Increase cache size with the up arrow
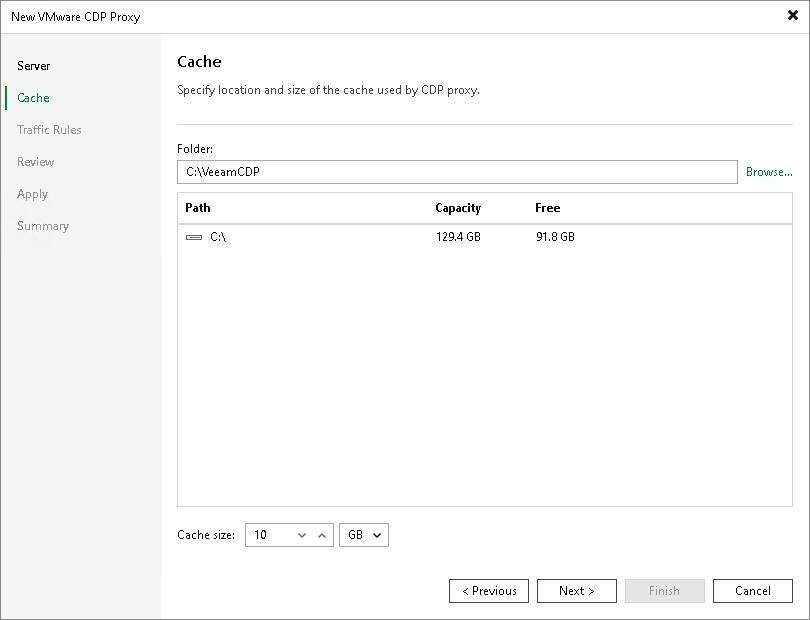This screenshot has width=810, height=620. tap(322, 535)
